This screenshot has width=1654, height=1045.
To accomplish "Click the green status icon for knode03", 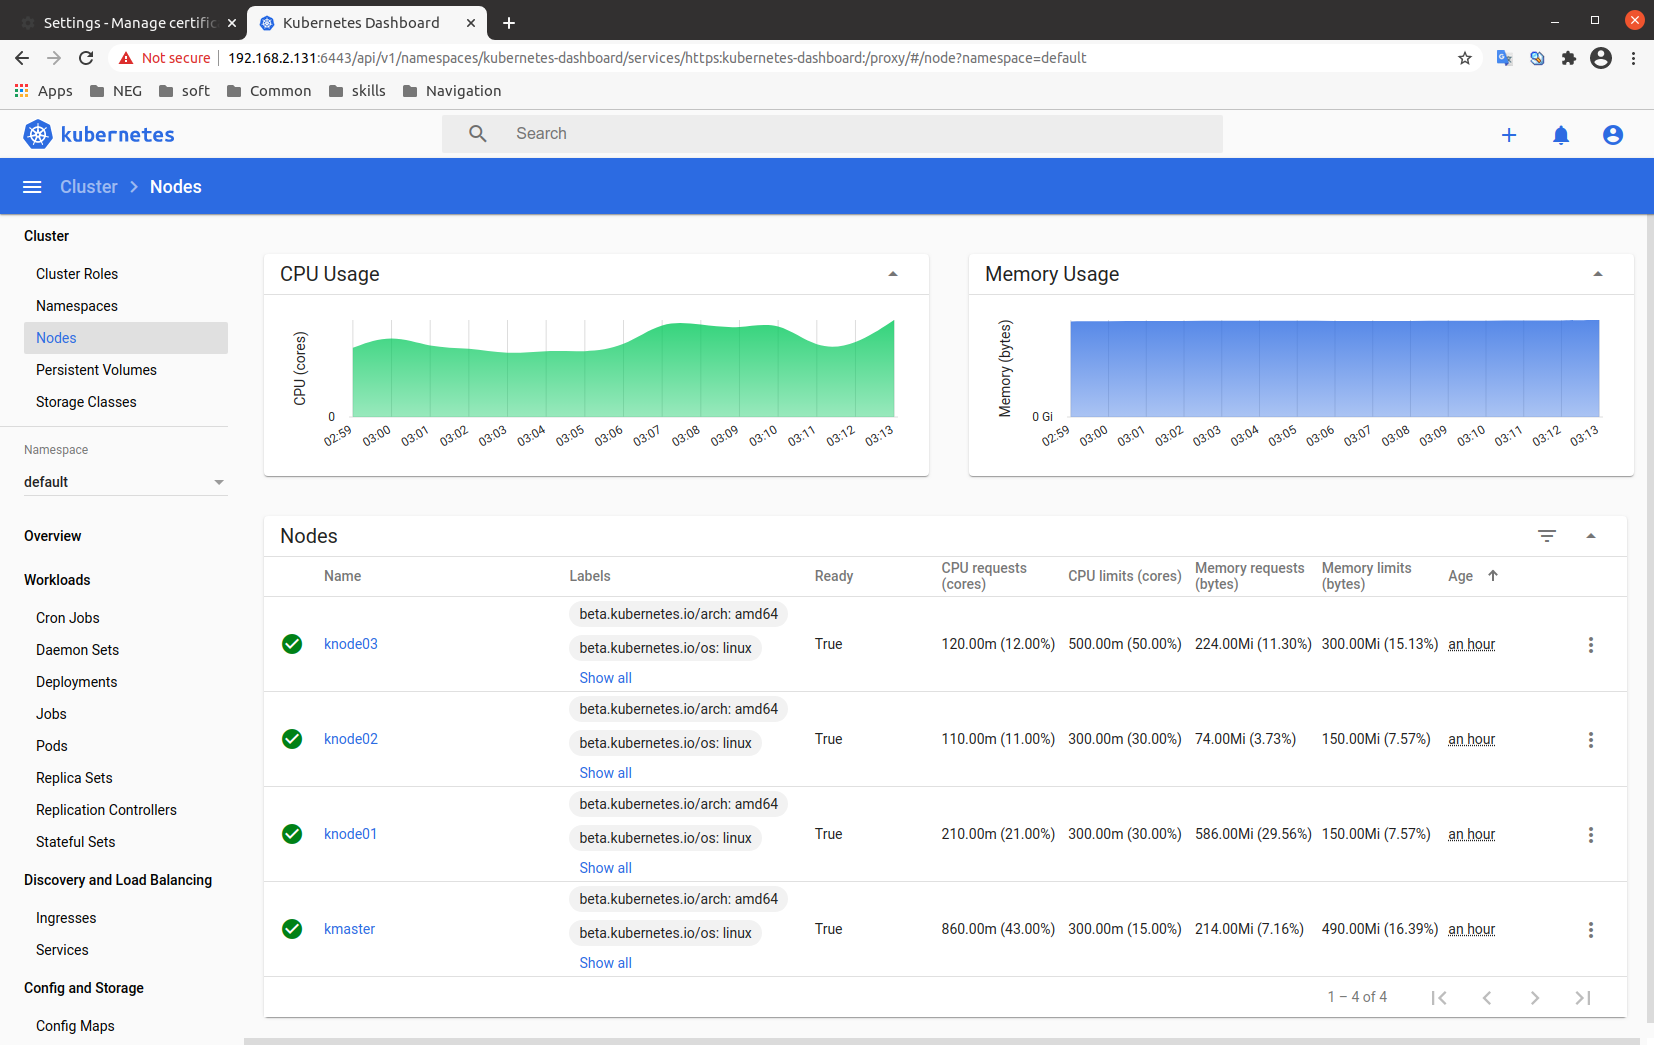I will point(292,644).
